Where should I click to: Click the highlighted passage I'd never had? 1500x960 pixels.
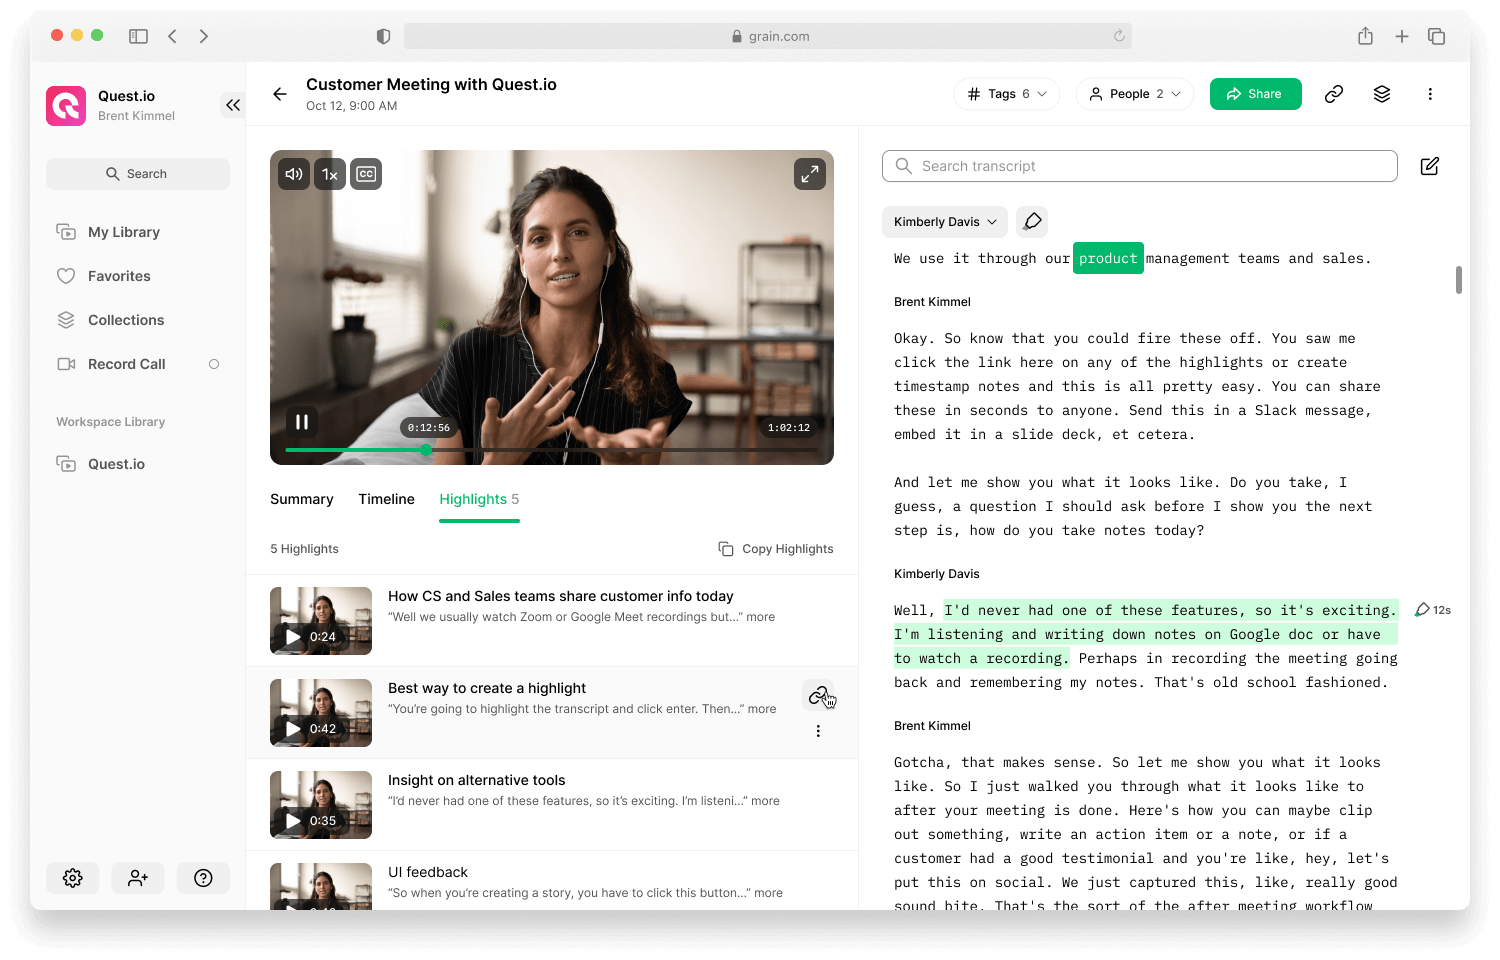[x=1145, y=634]
